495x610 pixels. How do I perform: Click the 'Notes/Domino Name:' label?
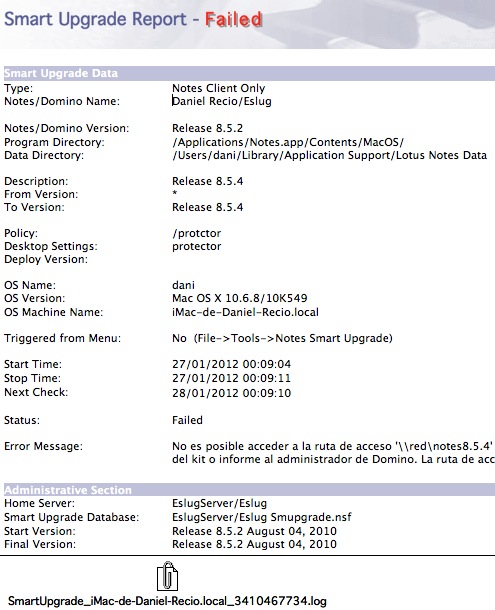[x=62, y=102]
